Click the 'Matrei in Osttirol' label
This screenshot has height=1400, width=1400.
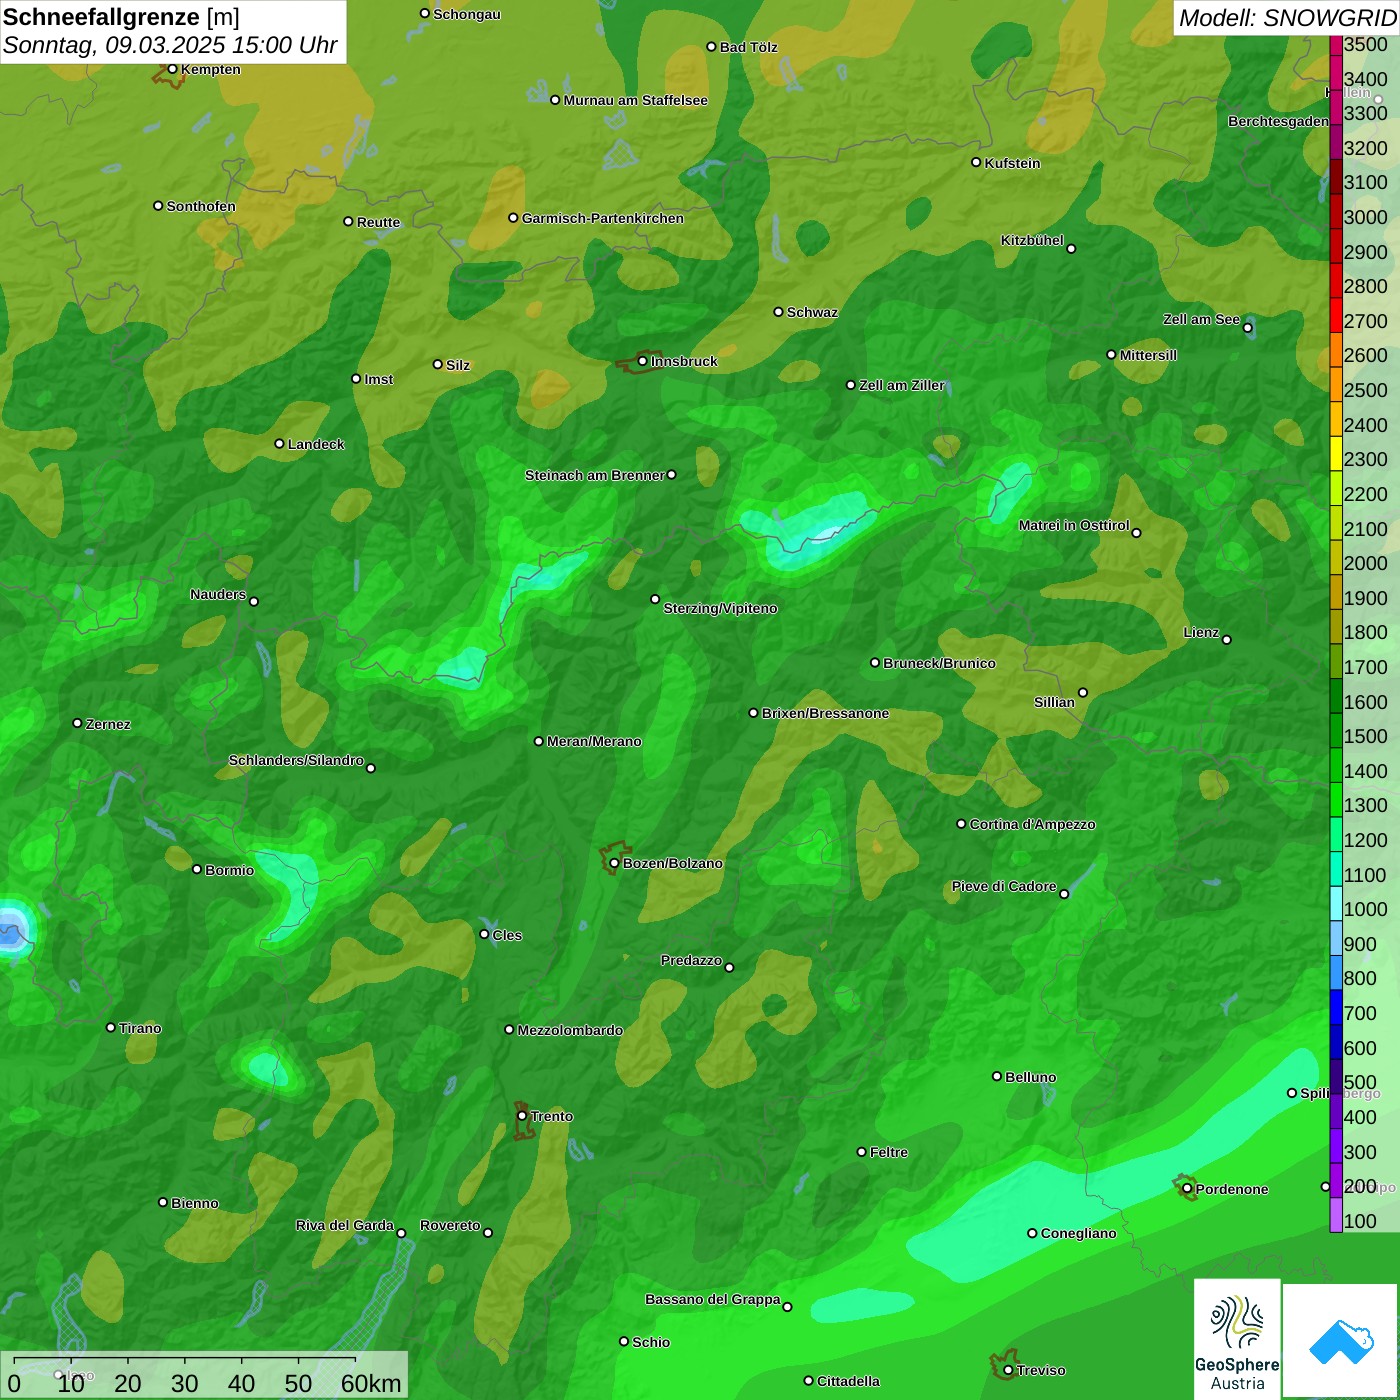coord(1074,525)
